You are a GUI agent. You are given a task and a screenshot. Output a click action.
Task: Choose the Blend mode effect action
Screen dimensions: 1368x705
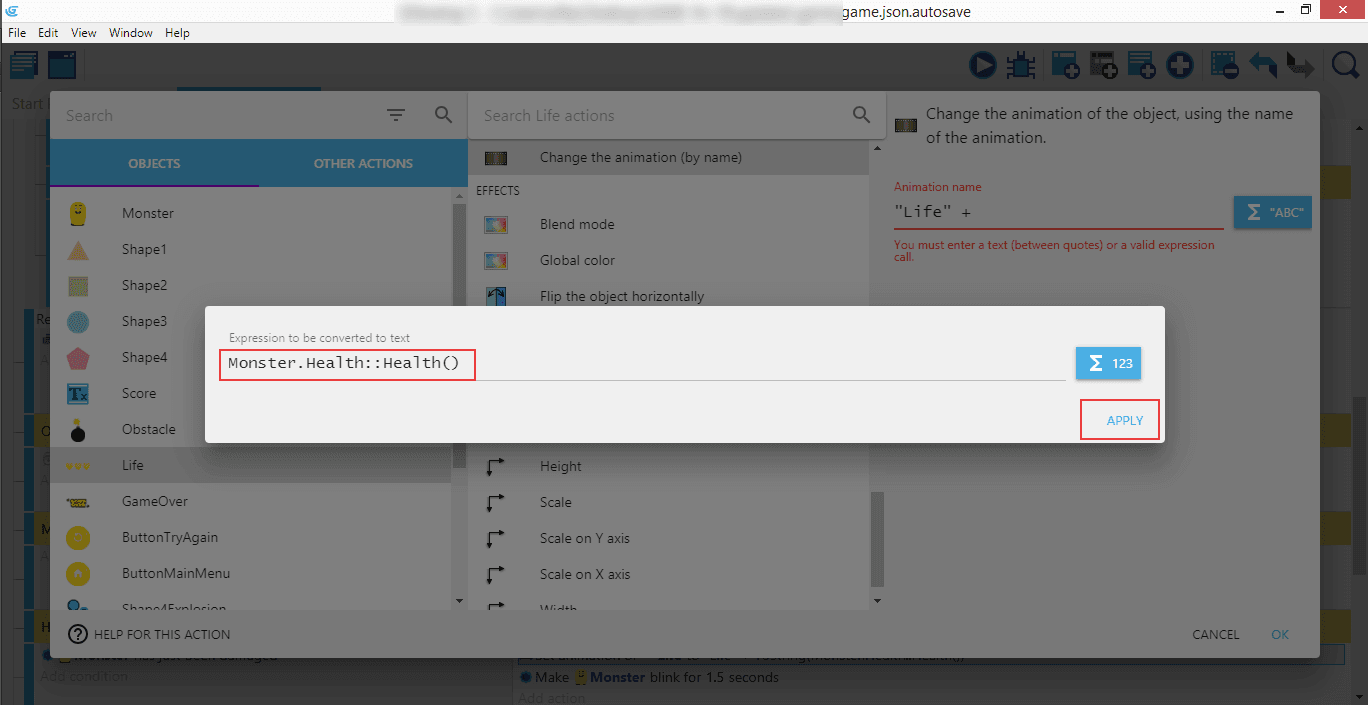[577, 224]
